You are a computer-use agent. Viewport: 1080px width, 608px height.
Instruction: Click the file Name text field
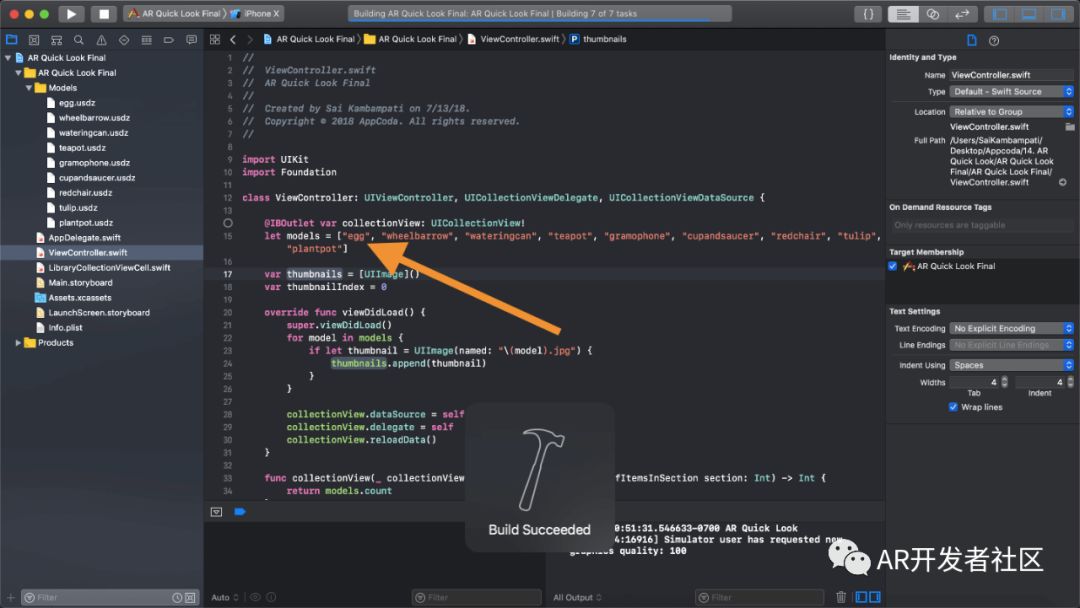click(1010, 75)
